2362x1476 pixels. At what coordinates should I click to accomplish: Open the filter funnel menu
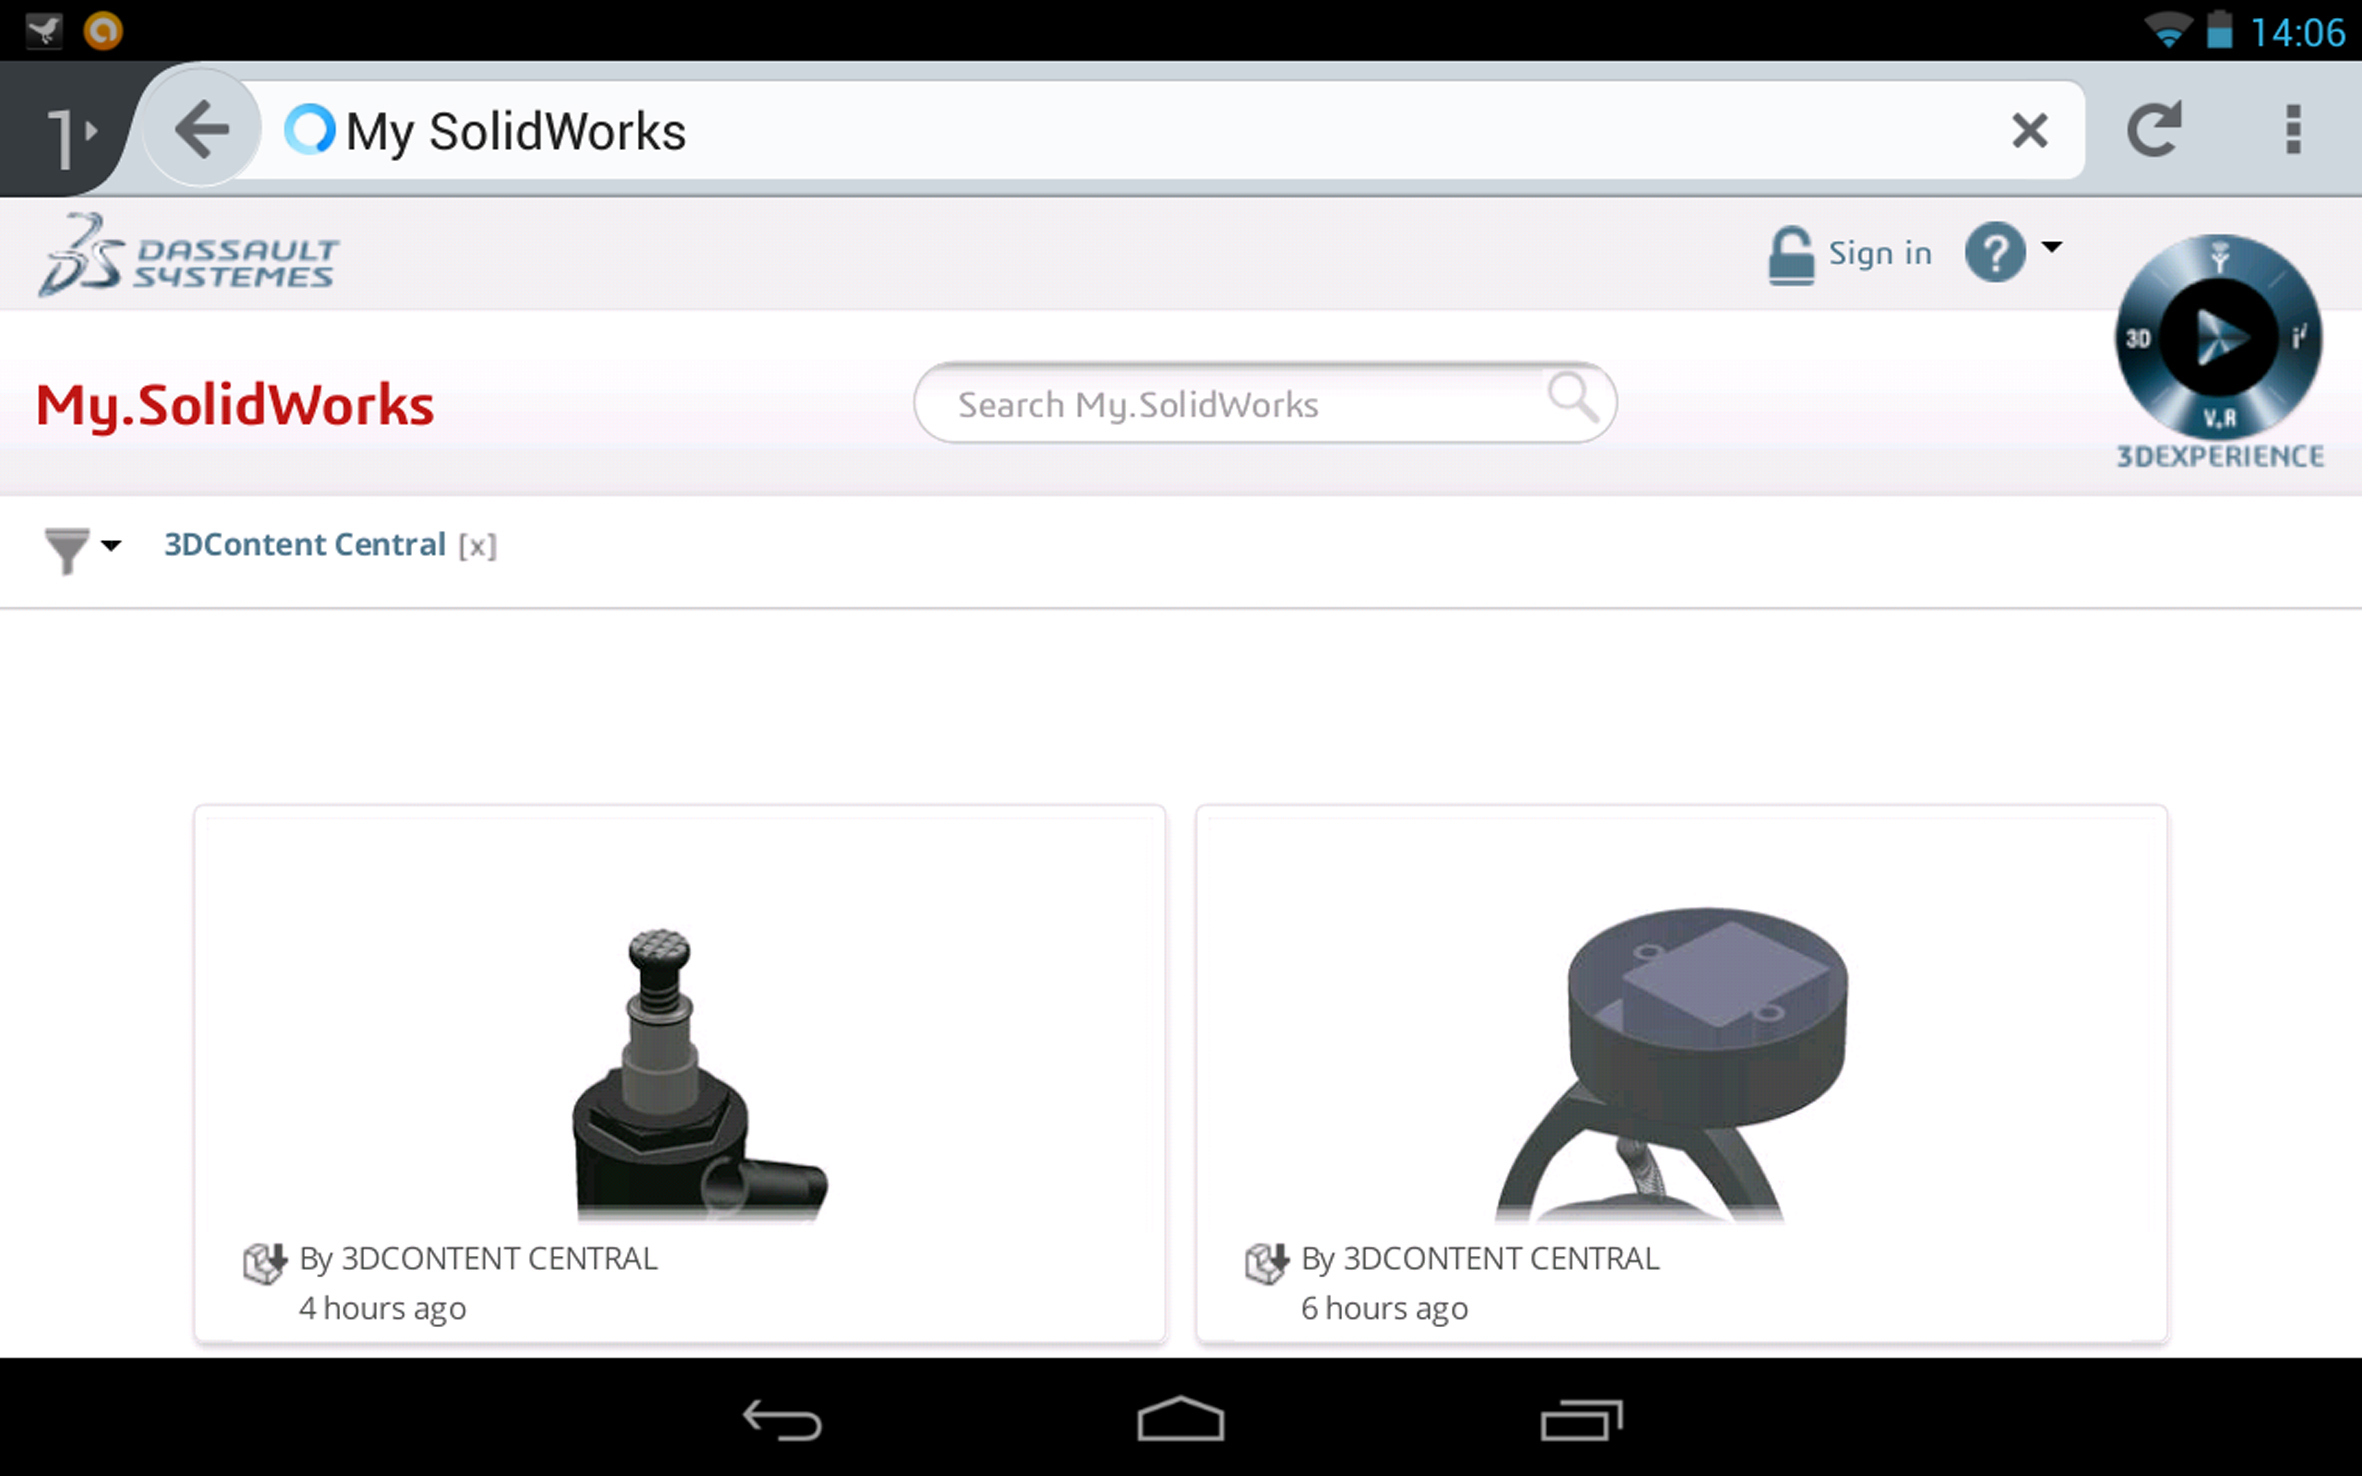point(82,549)
